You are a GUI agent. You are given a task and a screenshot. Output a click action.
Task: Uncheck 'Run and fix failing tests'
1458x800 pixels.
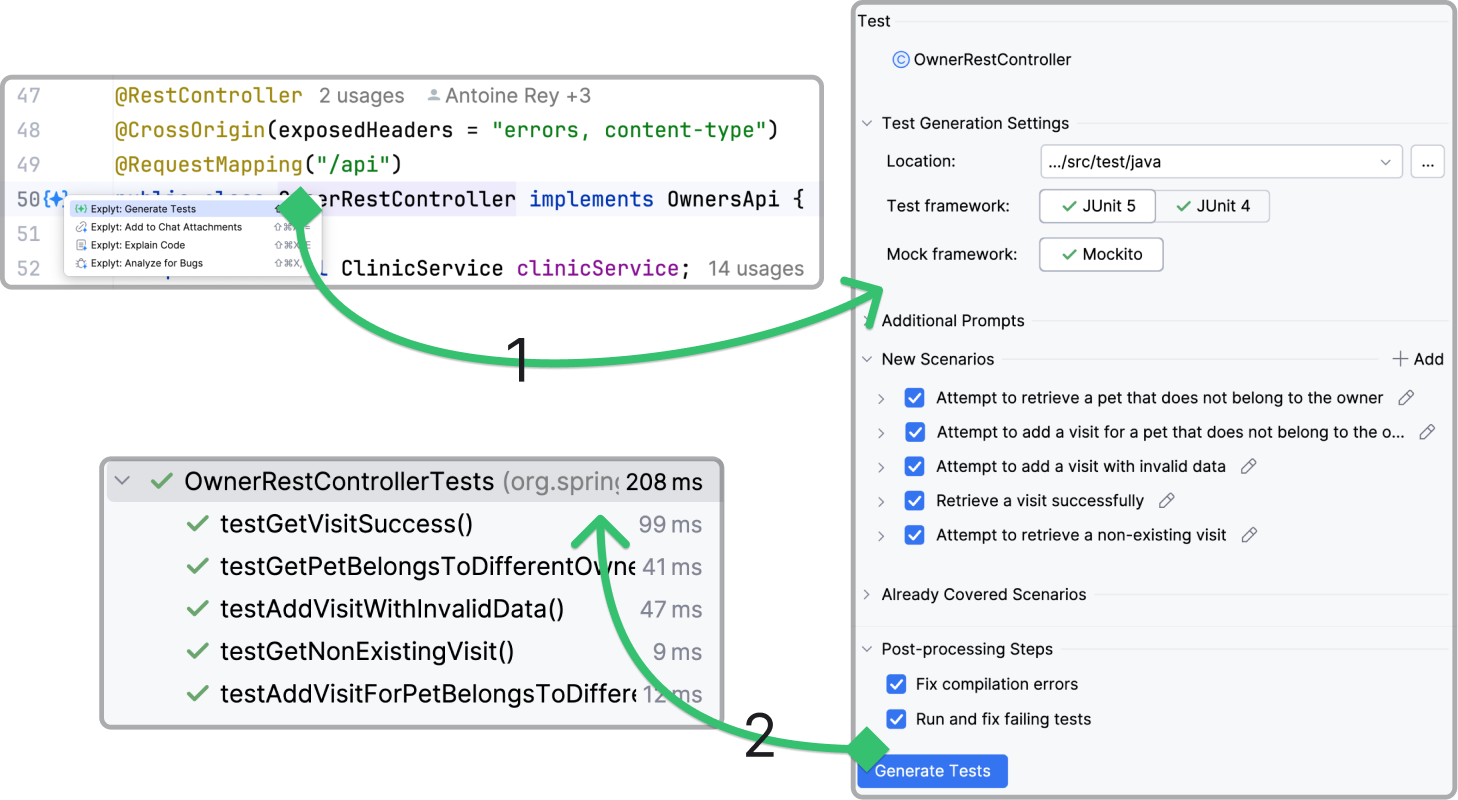tap(896, 719)
